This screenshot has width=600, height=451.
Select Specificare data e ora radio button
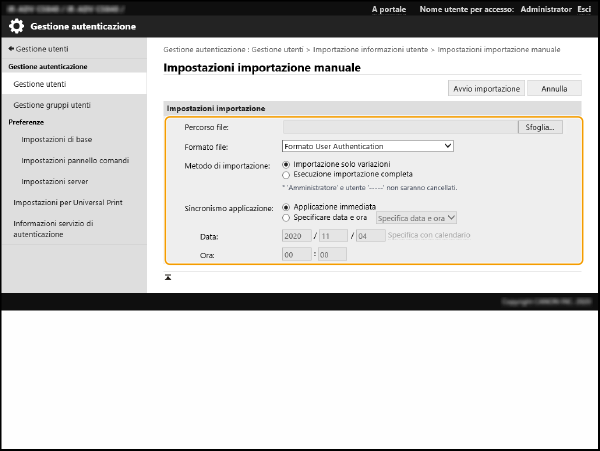pyautogui.click(x=287, y=217)
